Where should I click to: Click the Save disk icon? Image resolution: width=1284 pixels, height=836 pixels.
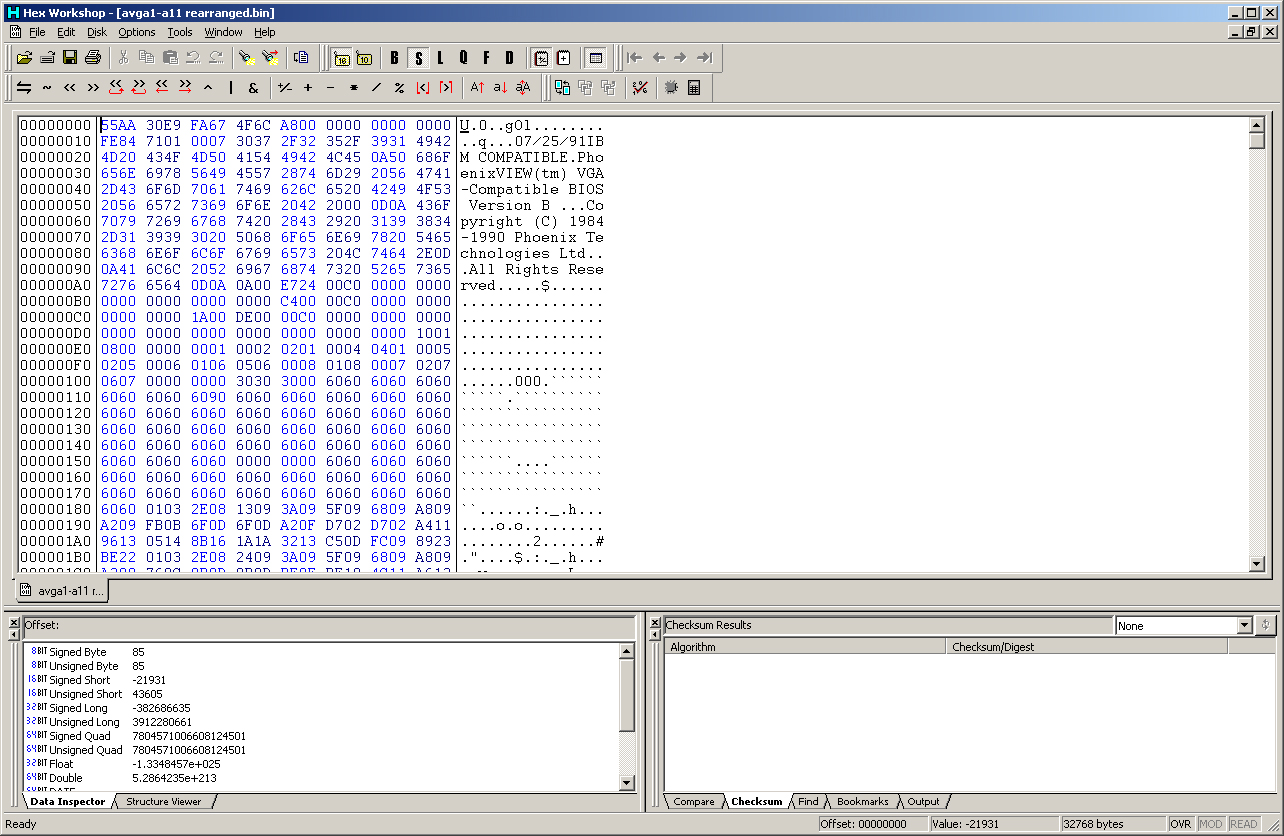(70, 58)
